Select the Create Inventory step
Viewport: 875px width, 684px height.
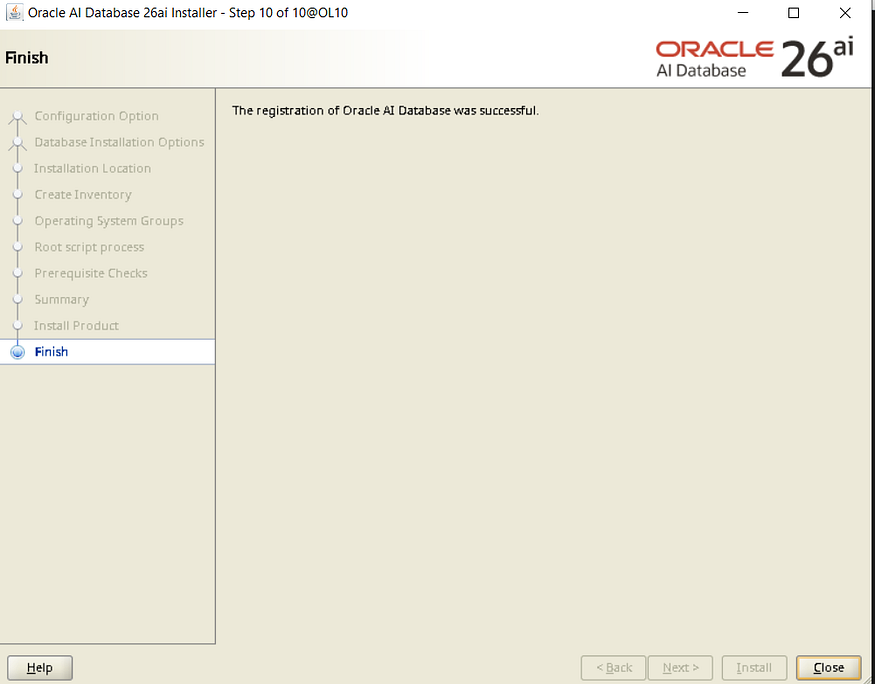83,195
